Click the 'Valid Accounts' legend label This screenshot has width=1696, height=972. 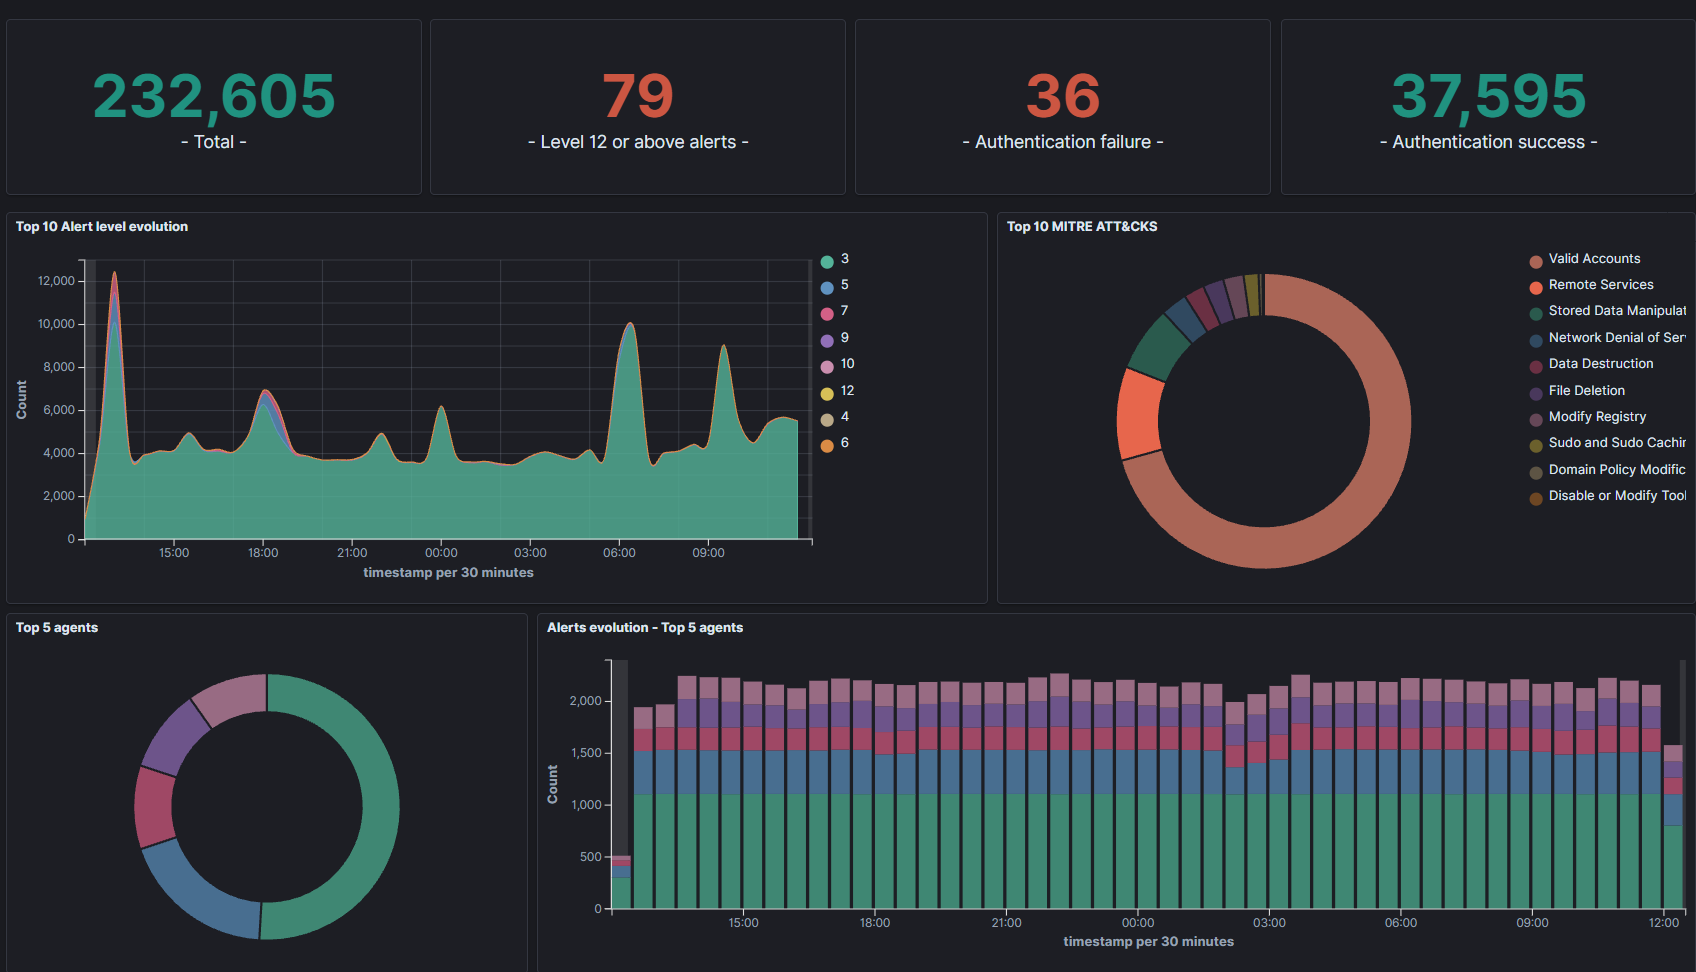point(1594,259)
